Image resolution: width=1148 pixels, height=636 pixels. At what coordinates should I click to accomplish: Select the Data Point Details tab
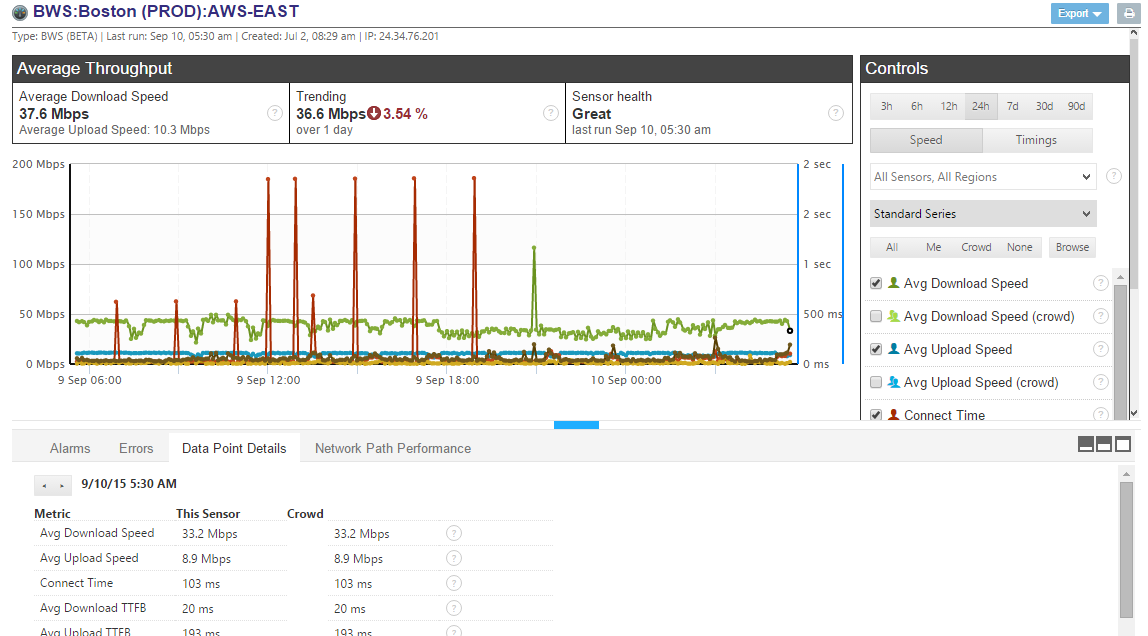pos(234,449)
